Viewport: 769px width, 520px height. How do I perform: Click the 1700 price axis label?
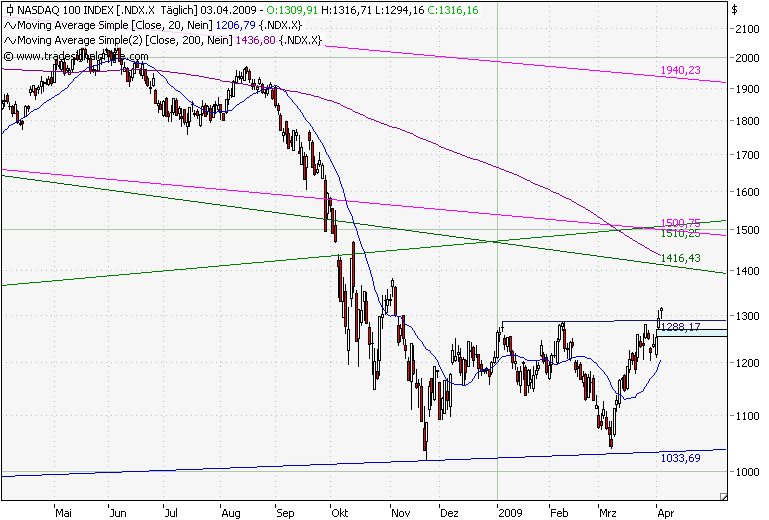(747, 155)
